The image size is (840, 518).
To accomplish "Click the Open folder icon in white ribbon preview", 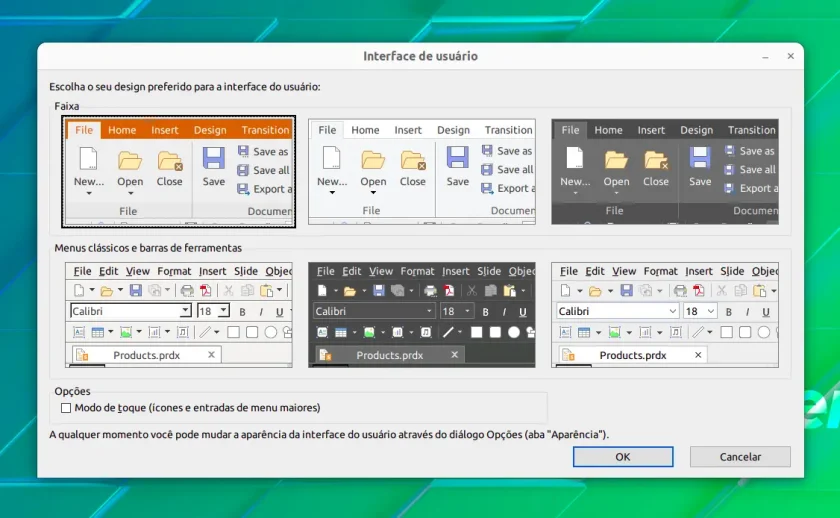I will click(x=373, y=160).
